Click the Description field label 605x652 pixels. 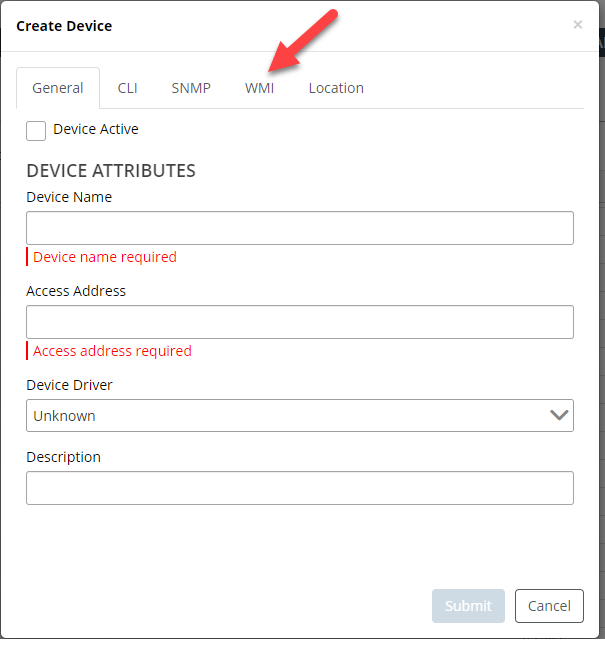click(x=64, y=457)
